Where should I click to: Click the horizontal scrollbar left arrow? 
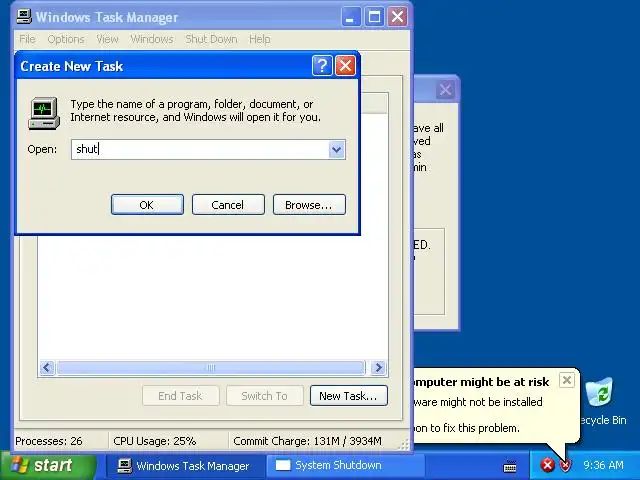coord(47,367)
